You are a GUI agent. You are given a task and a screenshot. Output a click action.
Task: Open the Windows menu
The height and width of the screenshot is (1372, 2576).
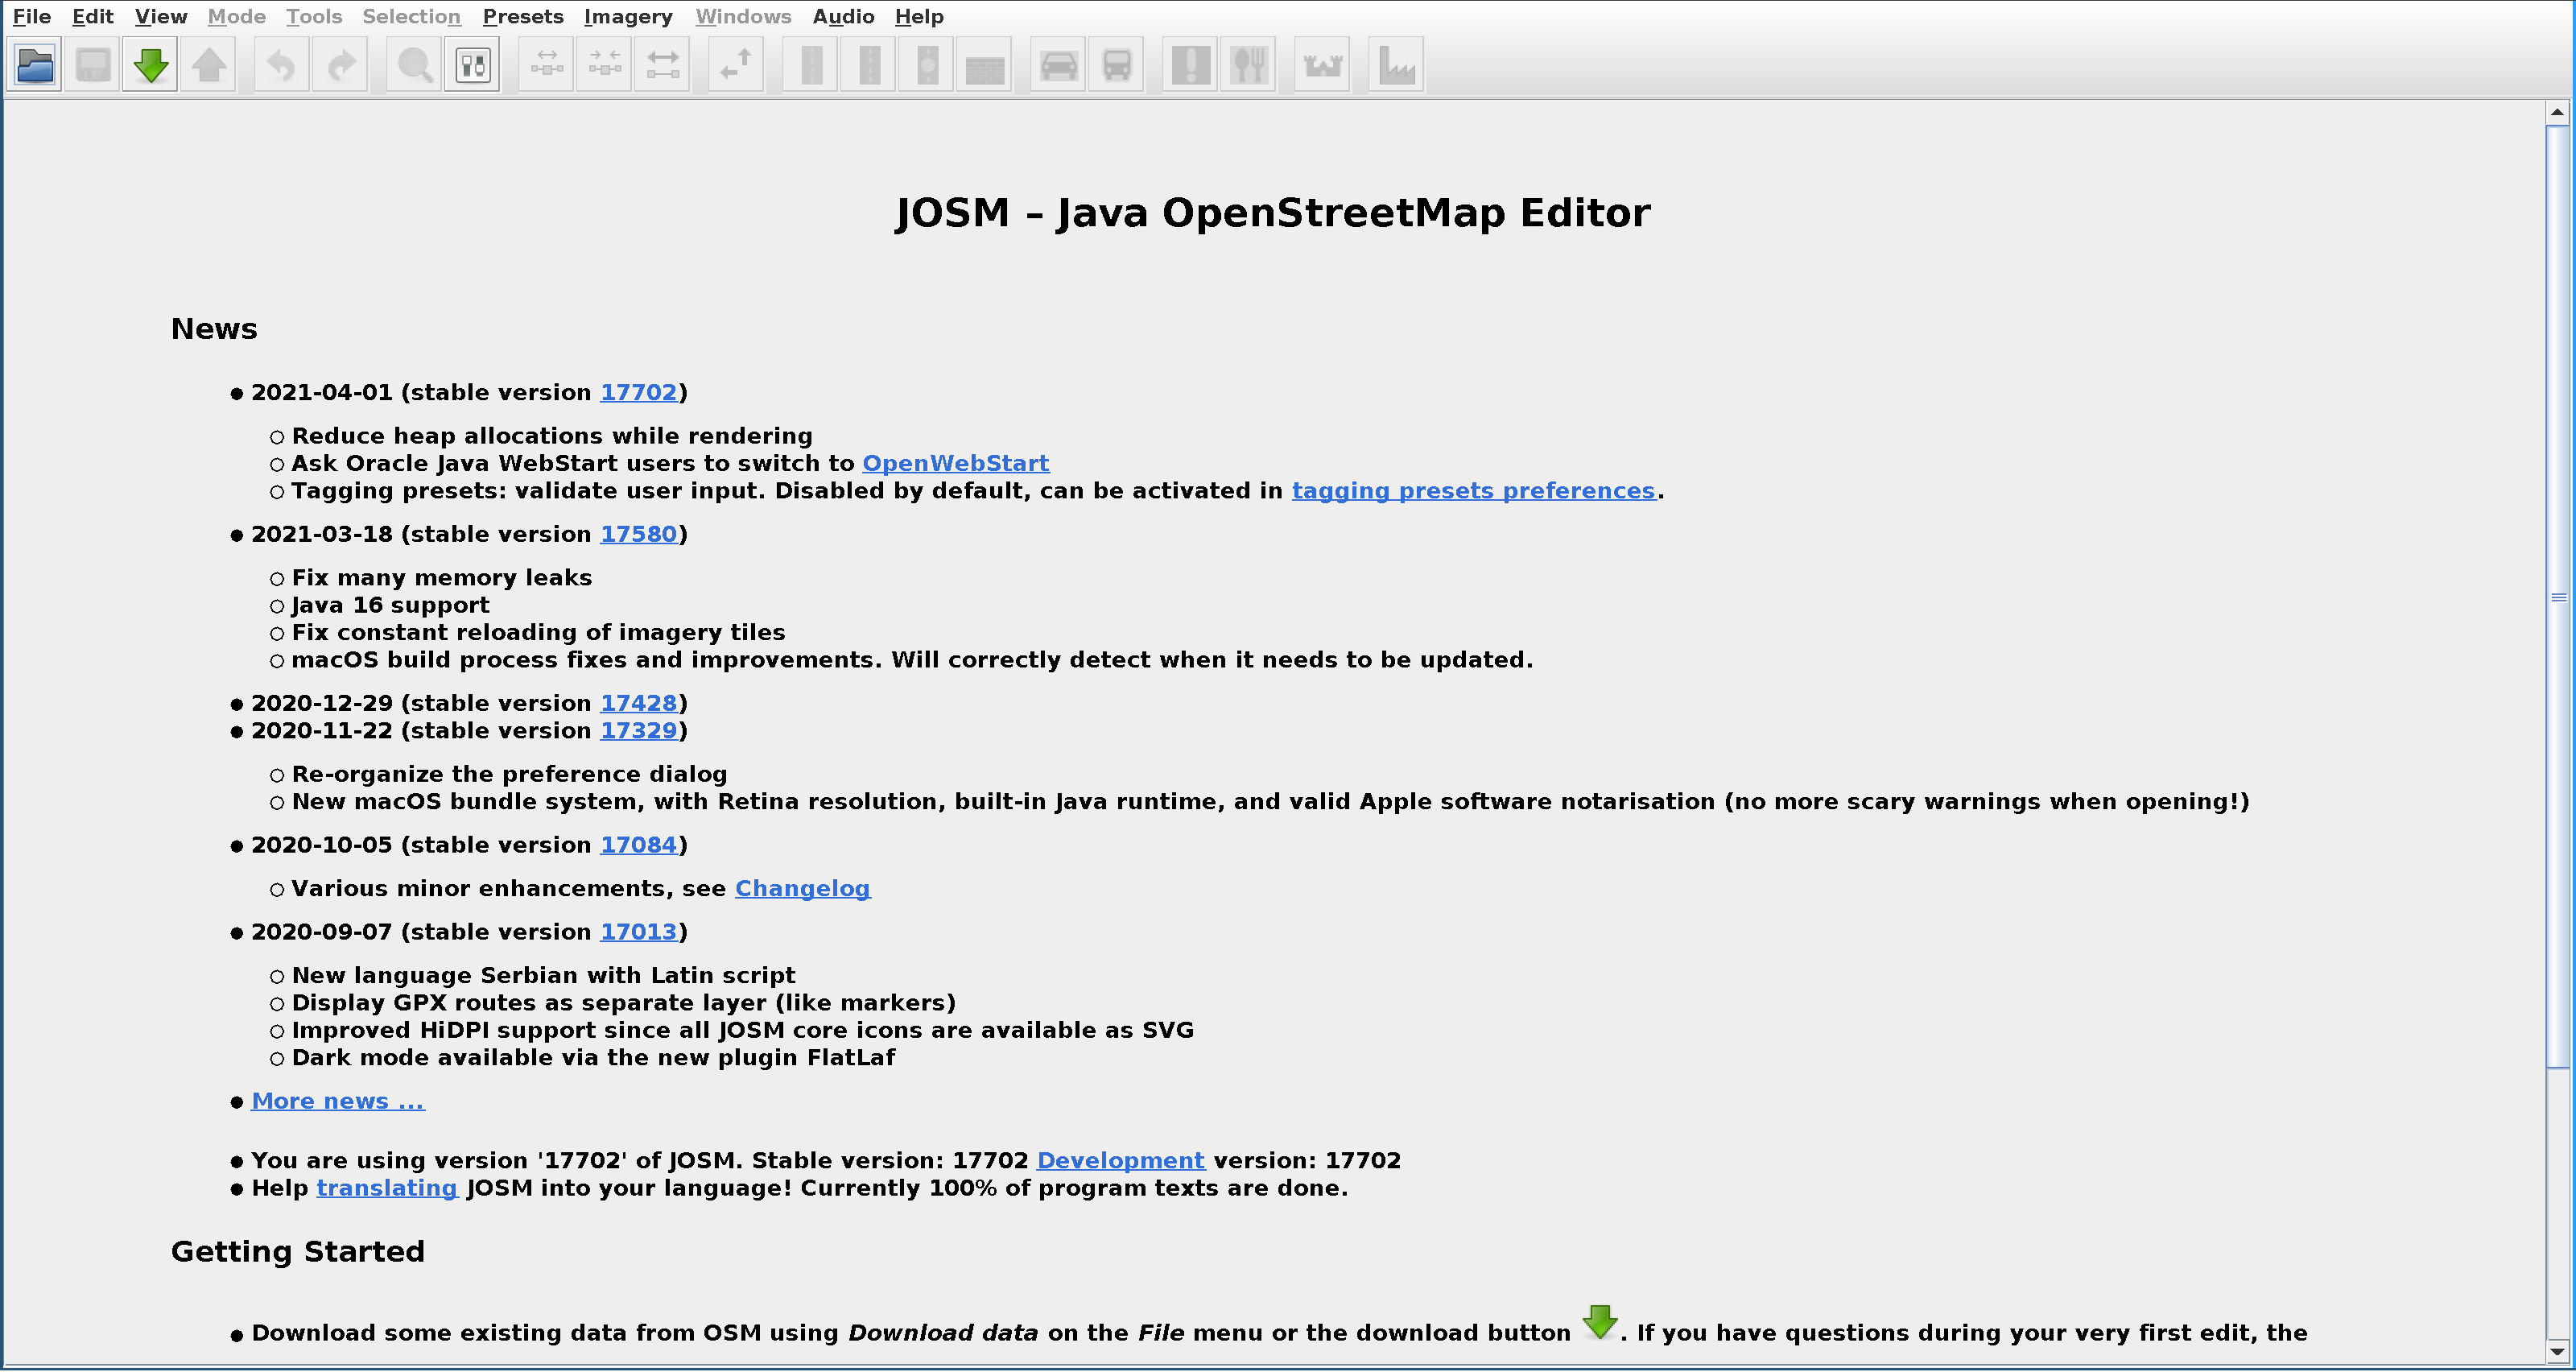pyautogui.click(x=743, y=16)
